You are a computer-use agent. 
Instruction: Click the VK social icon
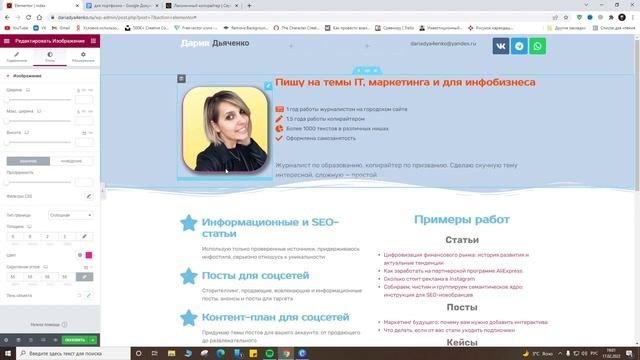coord(501,46)
